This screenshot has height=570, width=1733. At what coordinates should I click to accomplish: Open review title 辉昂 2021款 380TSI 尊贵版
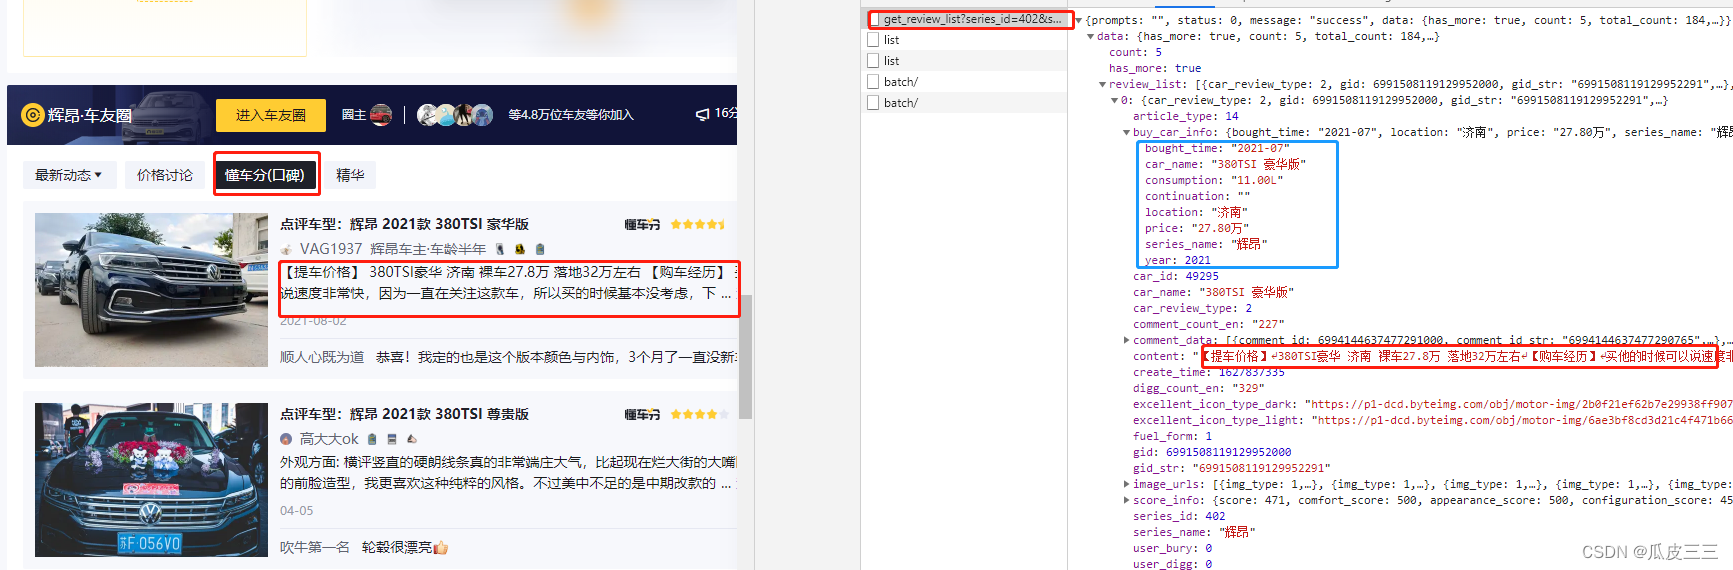click(x=404, y=414)
